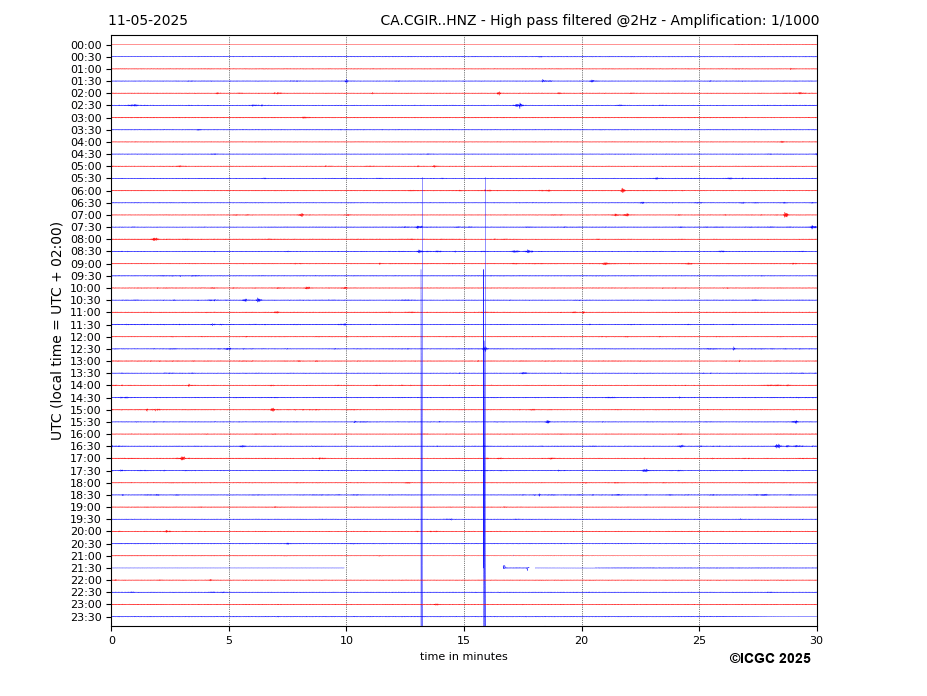Choose the 05:30 row time label

(86, 179)
